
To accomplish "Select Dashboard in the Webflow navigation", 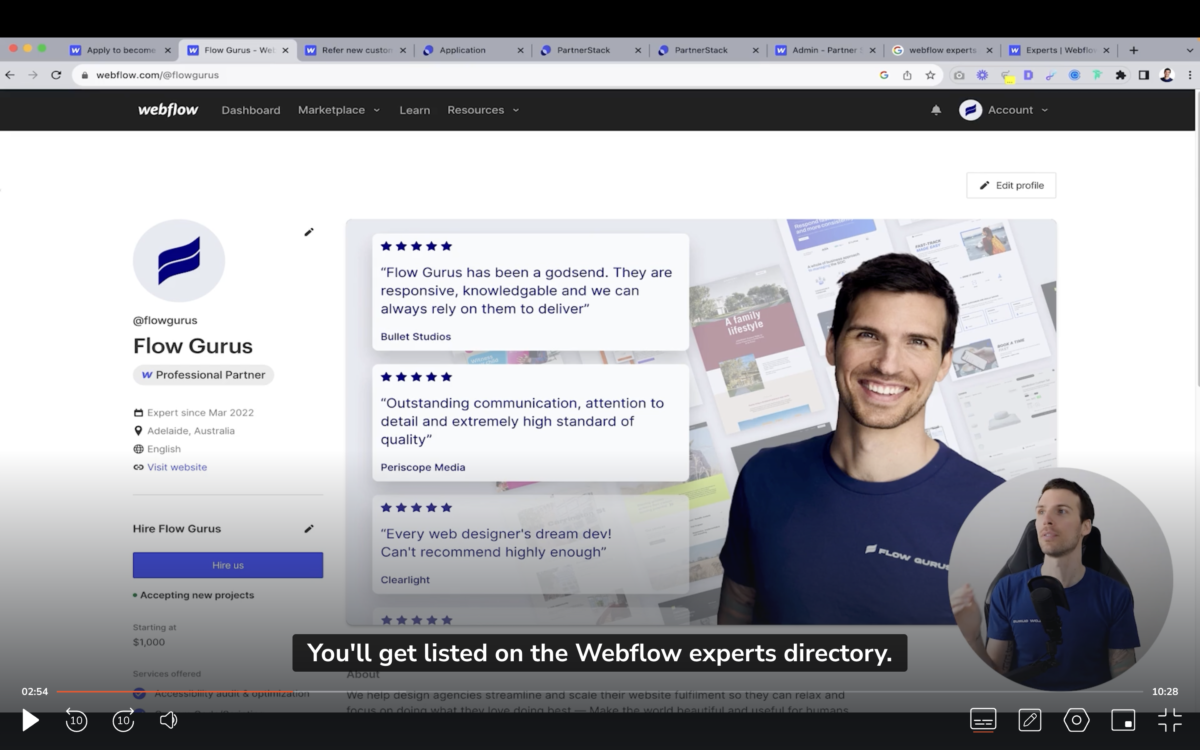I will click(250, 110).
